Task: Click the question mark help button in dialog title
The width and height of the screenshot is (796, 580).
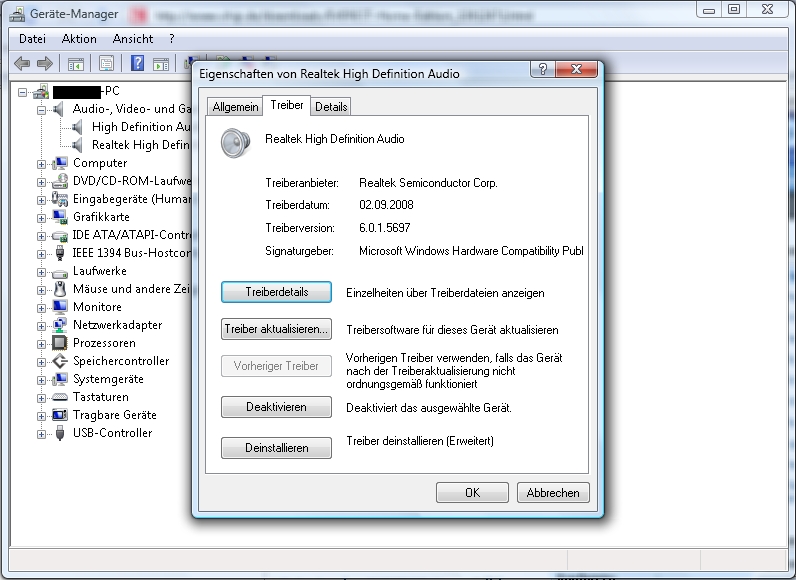Action: tap(542, 69)
